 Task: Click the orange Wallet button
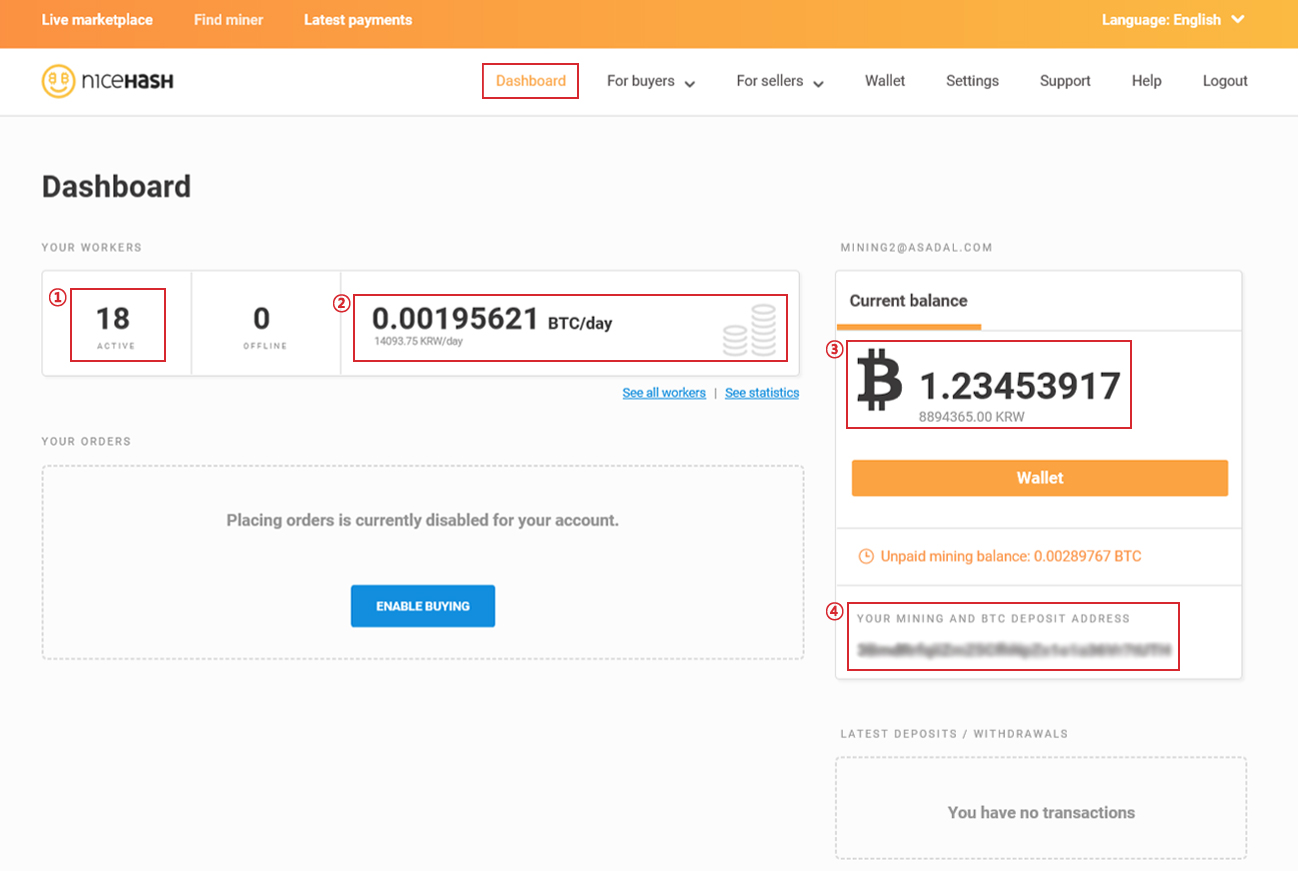click(x=1040, y=478)
